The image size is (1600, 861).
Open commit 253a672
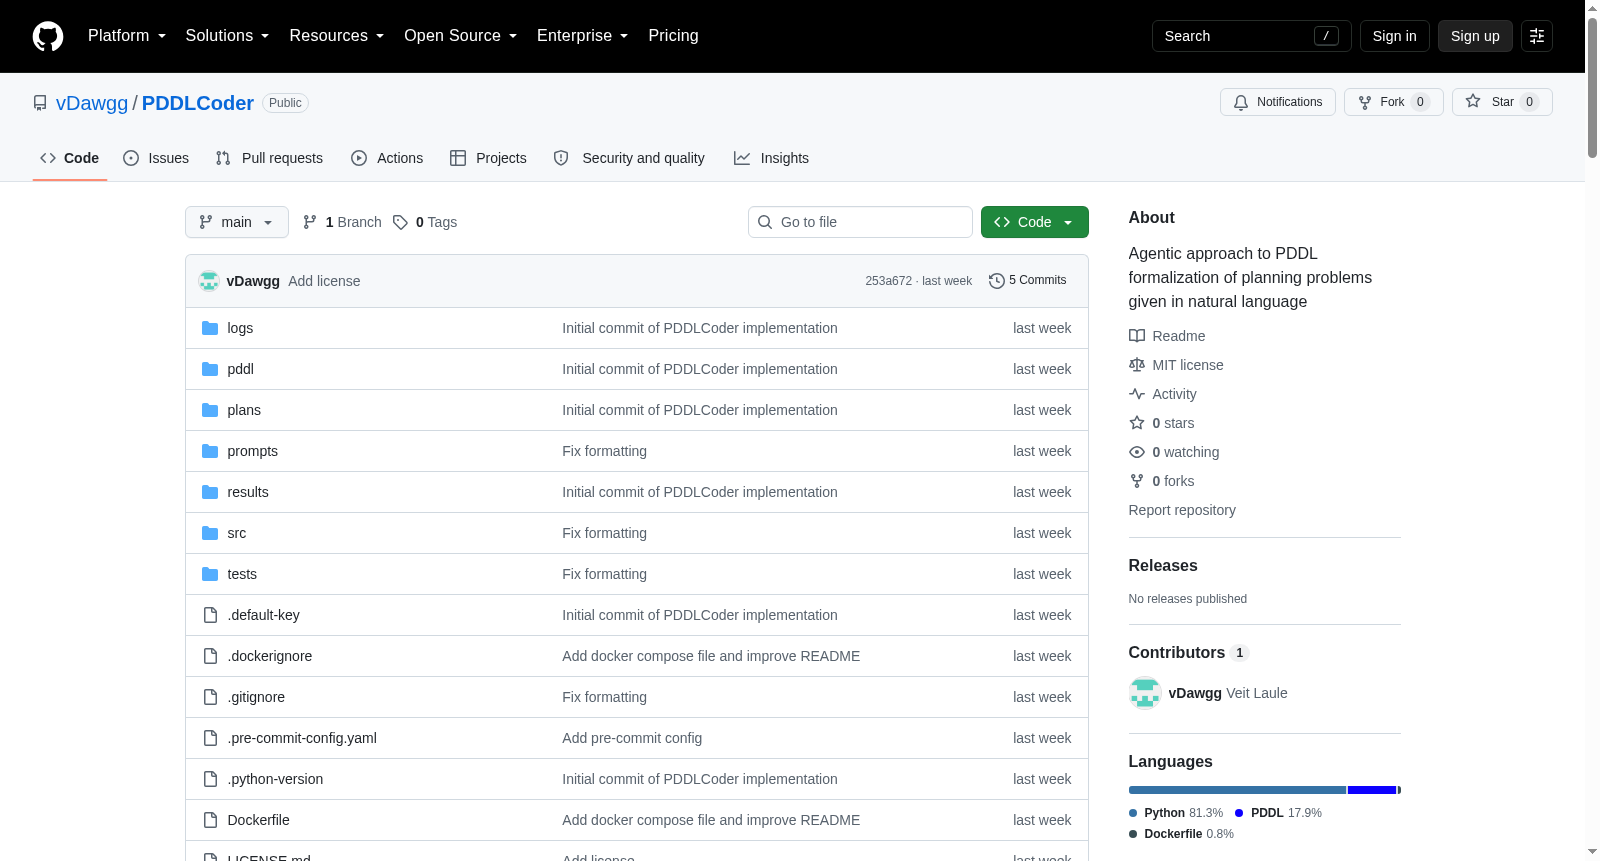889,281
